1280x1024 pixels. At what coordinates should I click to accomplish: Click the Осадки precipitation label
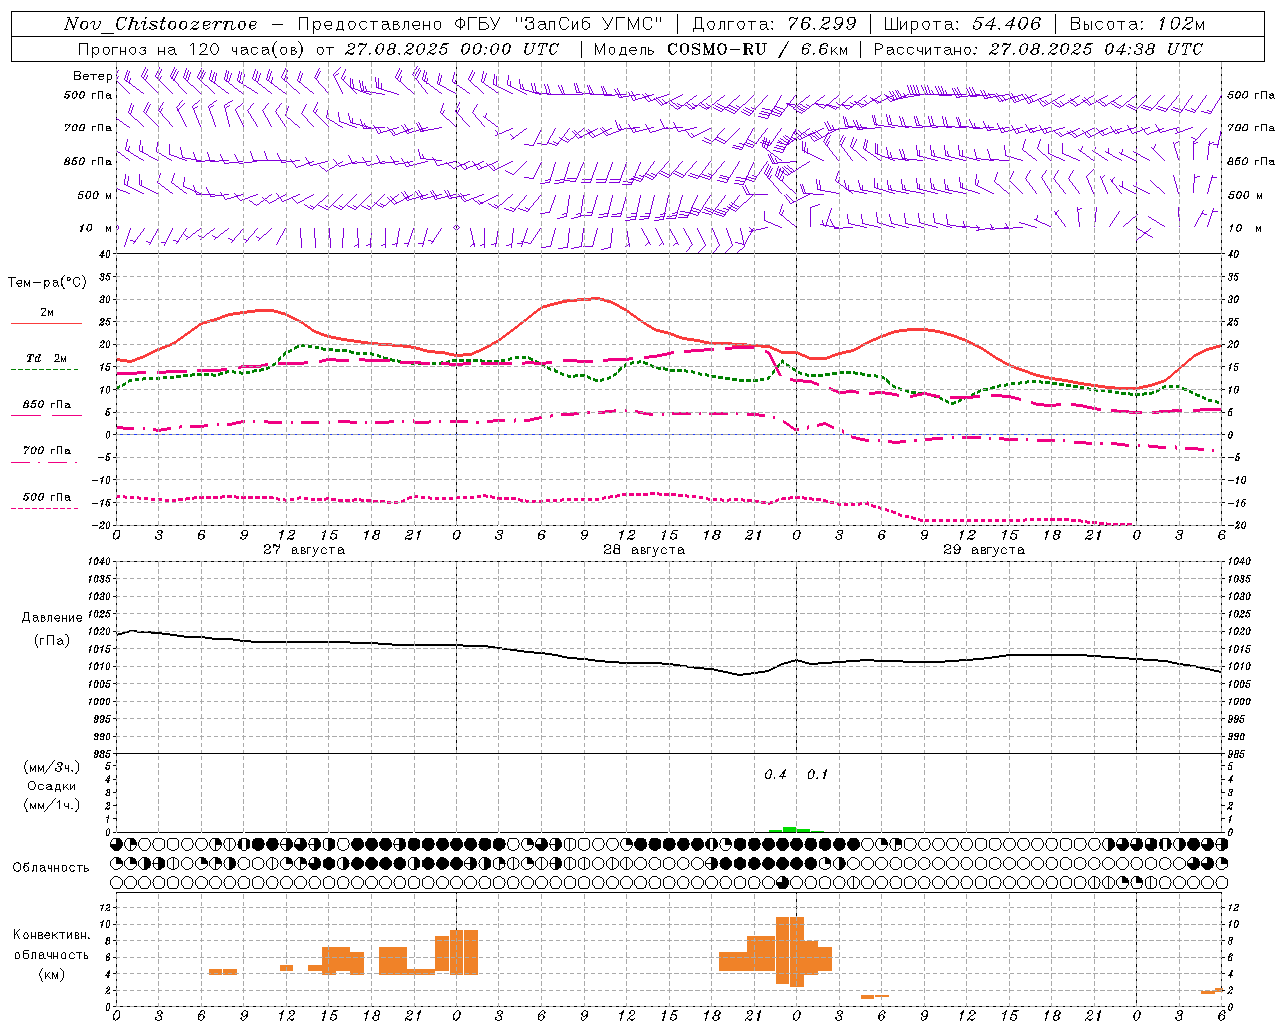52,786
